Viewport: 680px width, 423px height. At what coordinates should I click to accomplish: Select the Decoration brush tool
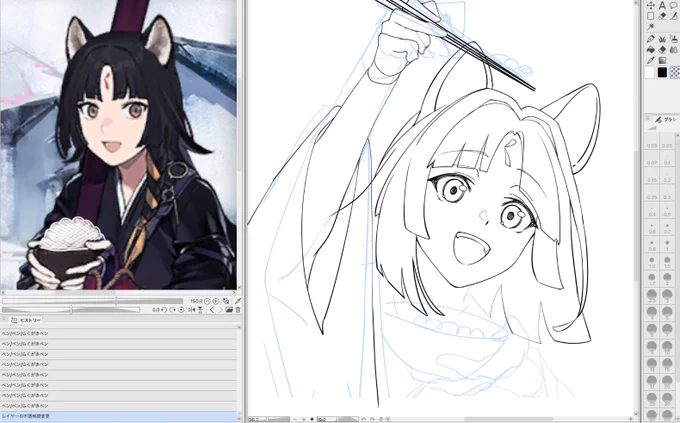pos(662,39)
